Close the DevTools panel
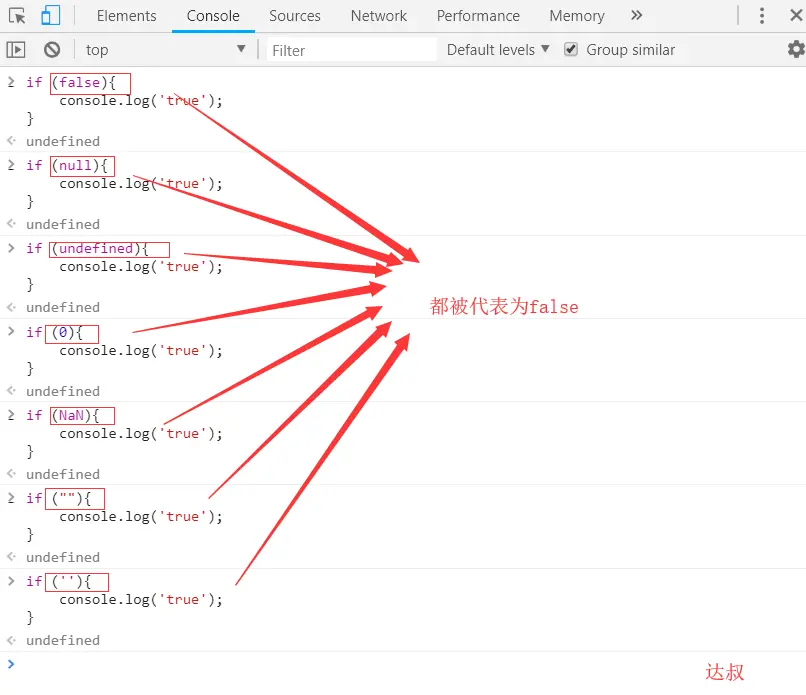The width and height of the screenshot is (806, 695). point(796,15)
